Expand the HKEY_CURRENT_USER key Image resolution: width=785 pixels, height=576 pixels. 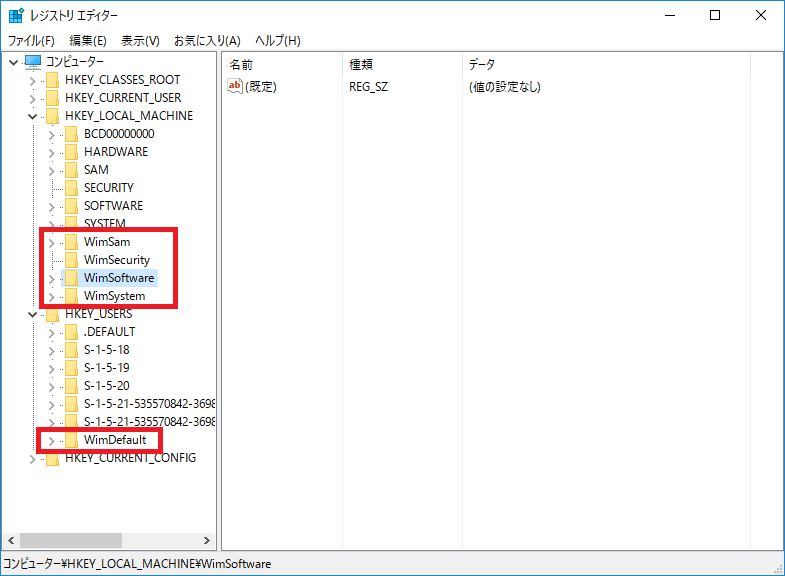point(33,99)
